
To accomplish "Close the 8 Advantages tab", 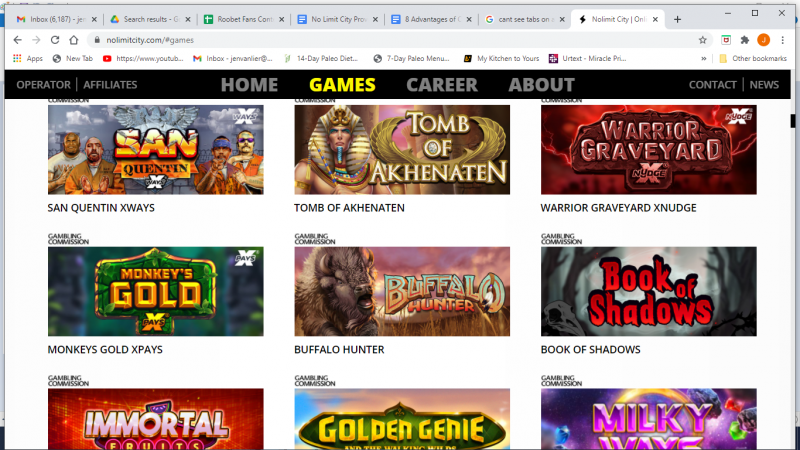I will (469, 19).
